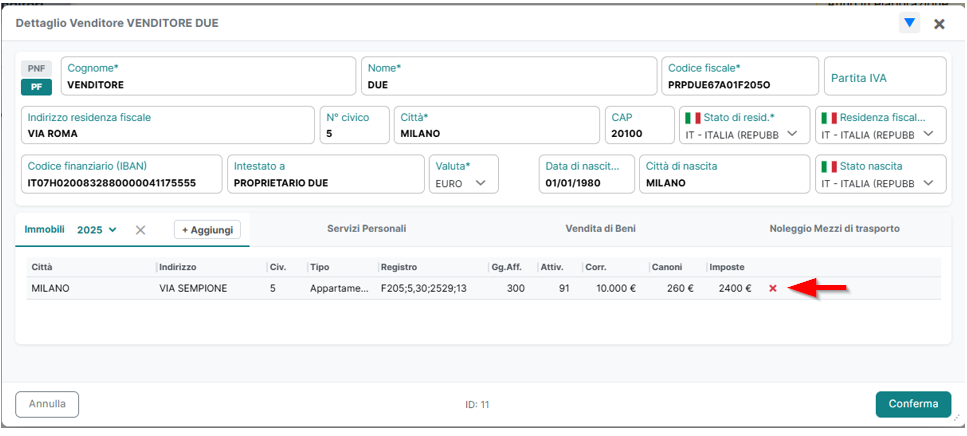
Task: Click the Corr. column header
Action: pyautogui.click(x=596, y=268)
